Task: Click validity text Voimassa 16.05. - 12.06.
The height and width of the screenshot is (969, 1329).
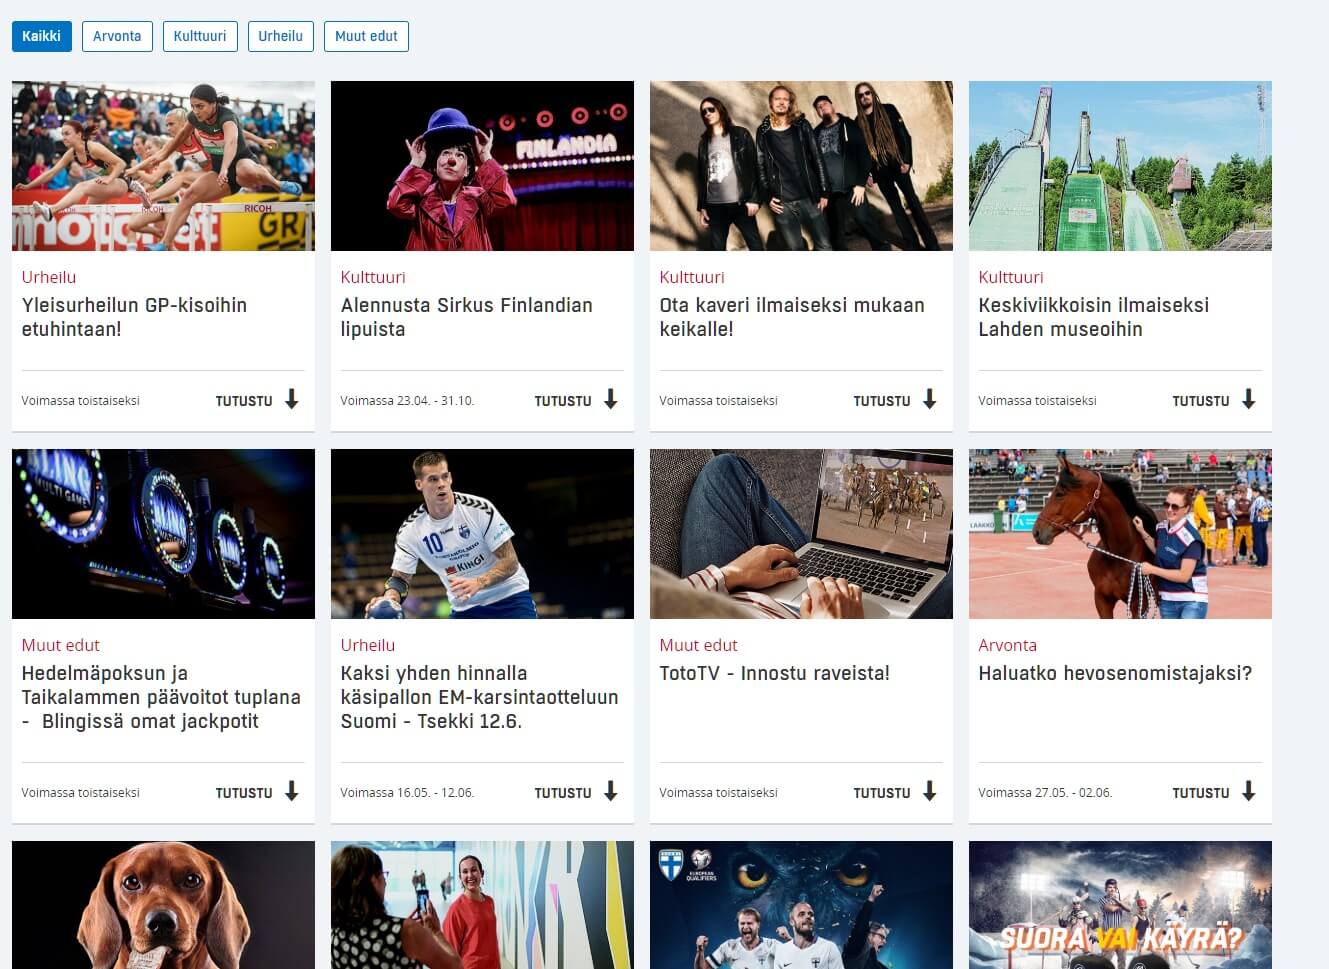Action: tap(407, 793)
